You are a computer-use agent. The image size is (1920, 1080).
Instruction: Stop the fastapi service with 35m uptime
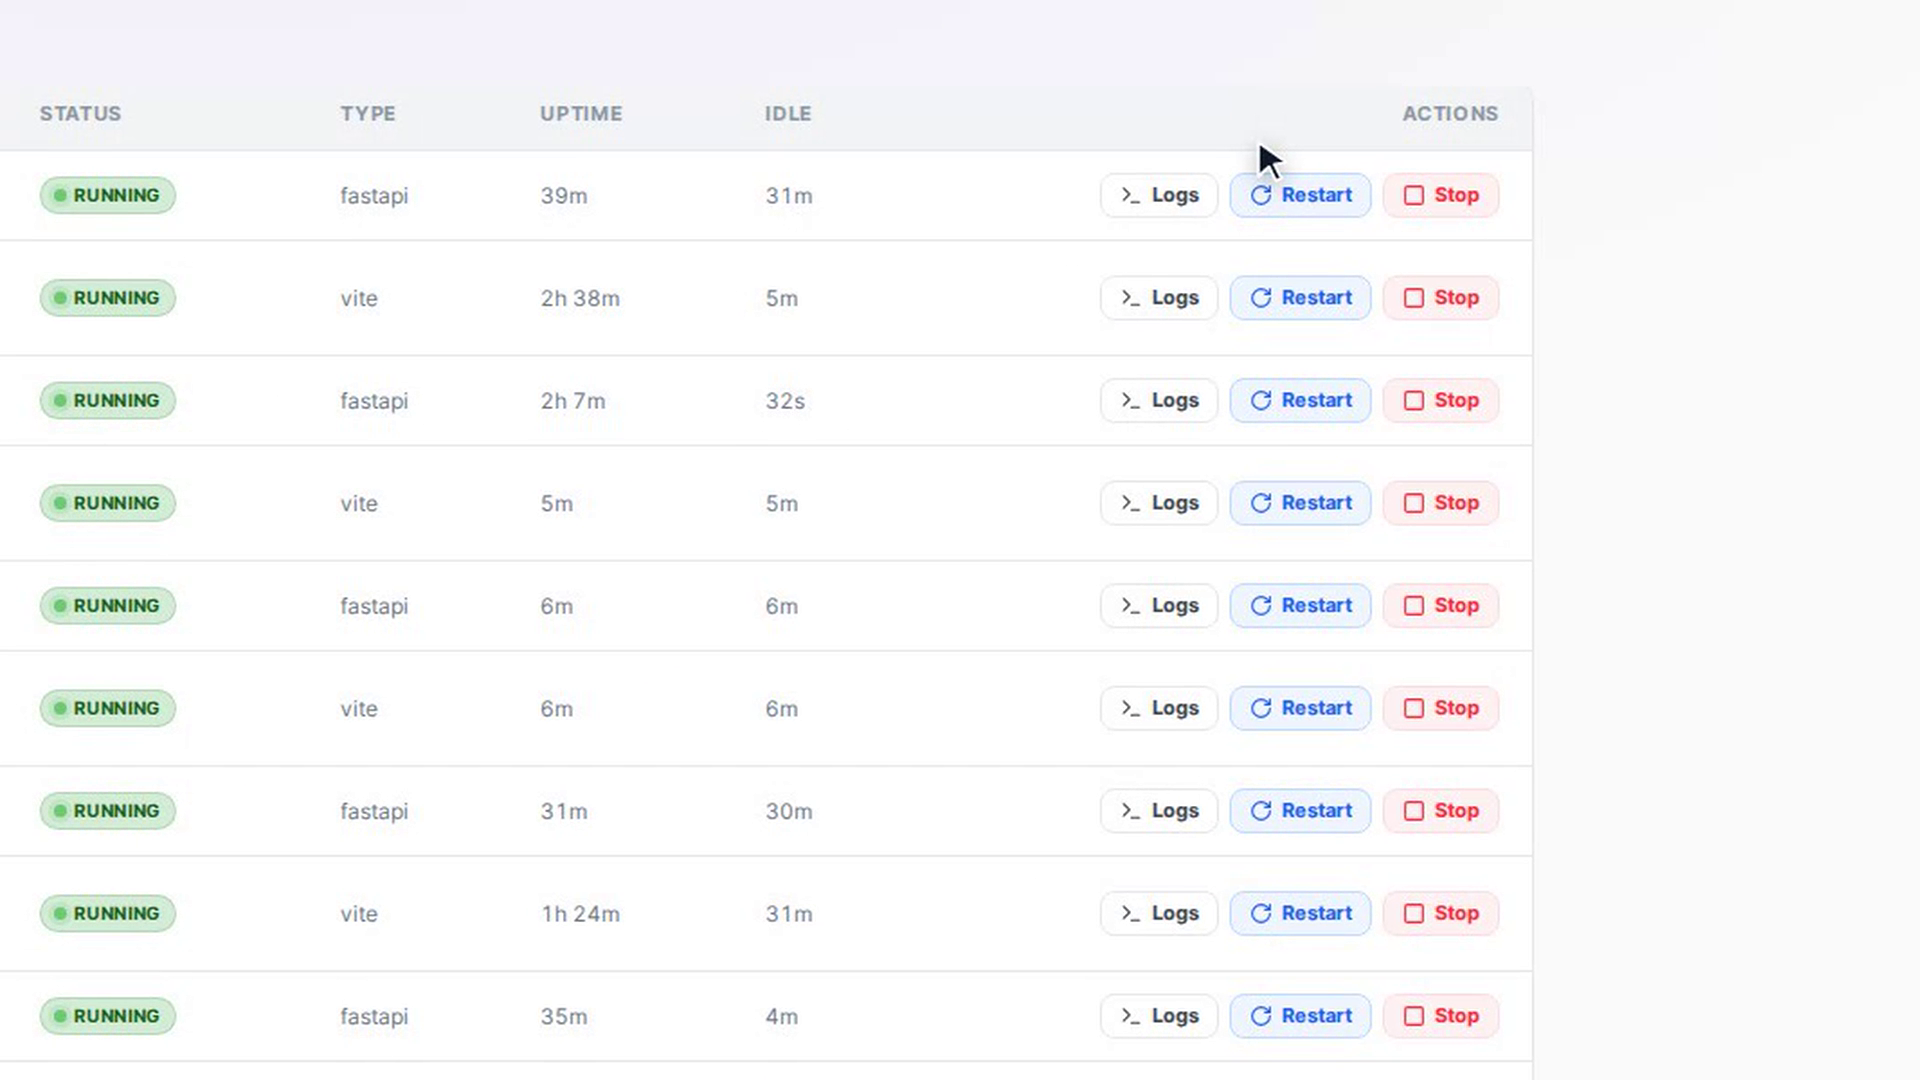coord(1441,1016)
